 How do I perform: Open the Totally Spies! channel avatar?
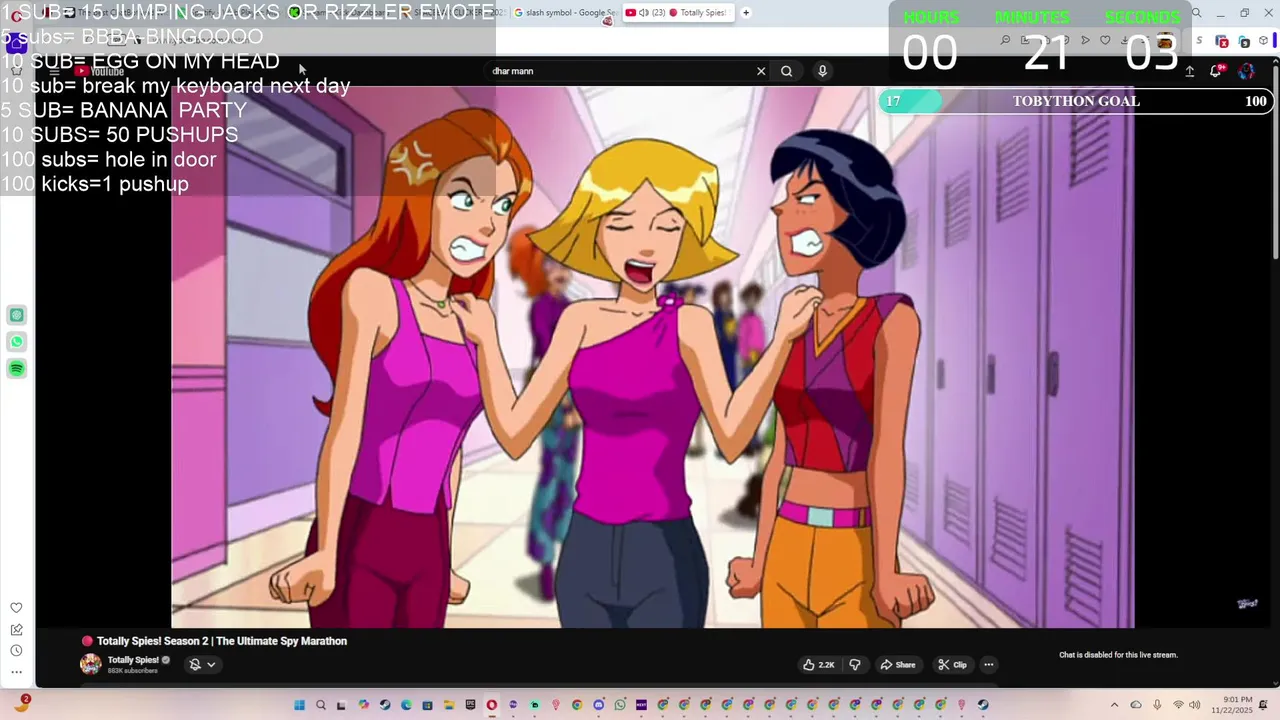[x=91, y=664]
